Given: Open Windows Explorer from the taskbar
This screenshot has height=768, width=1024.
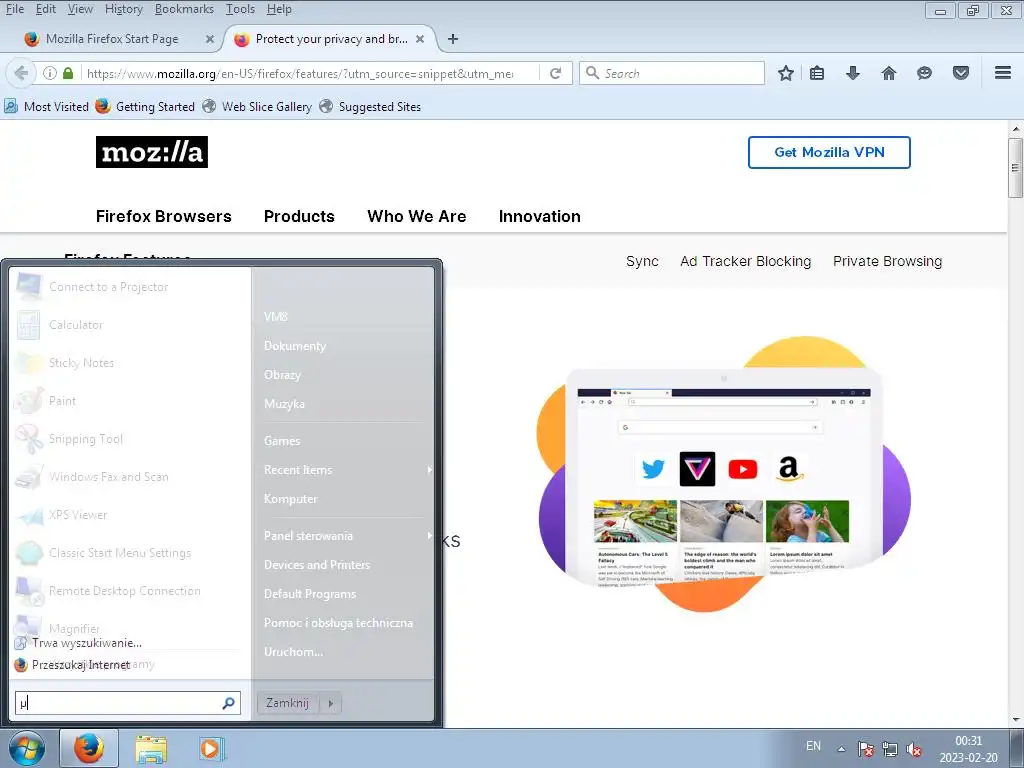Looking at the screenshot, I should tap(151, 749).
